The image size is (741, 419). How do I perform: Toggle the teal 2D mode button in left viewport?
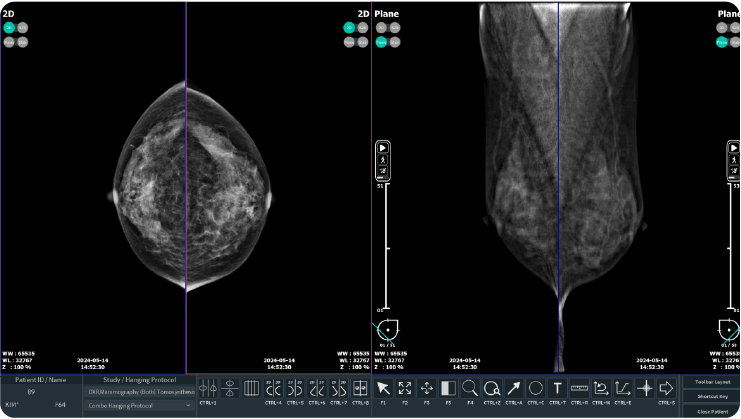click(9, 28)
